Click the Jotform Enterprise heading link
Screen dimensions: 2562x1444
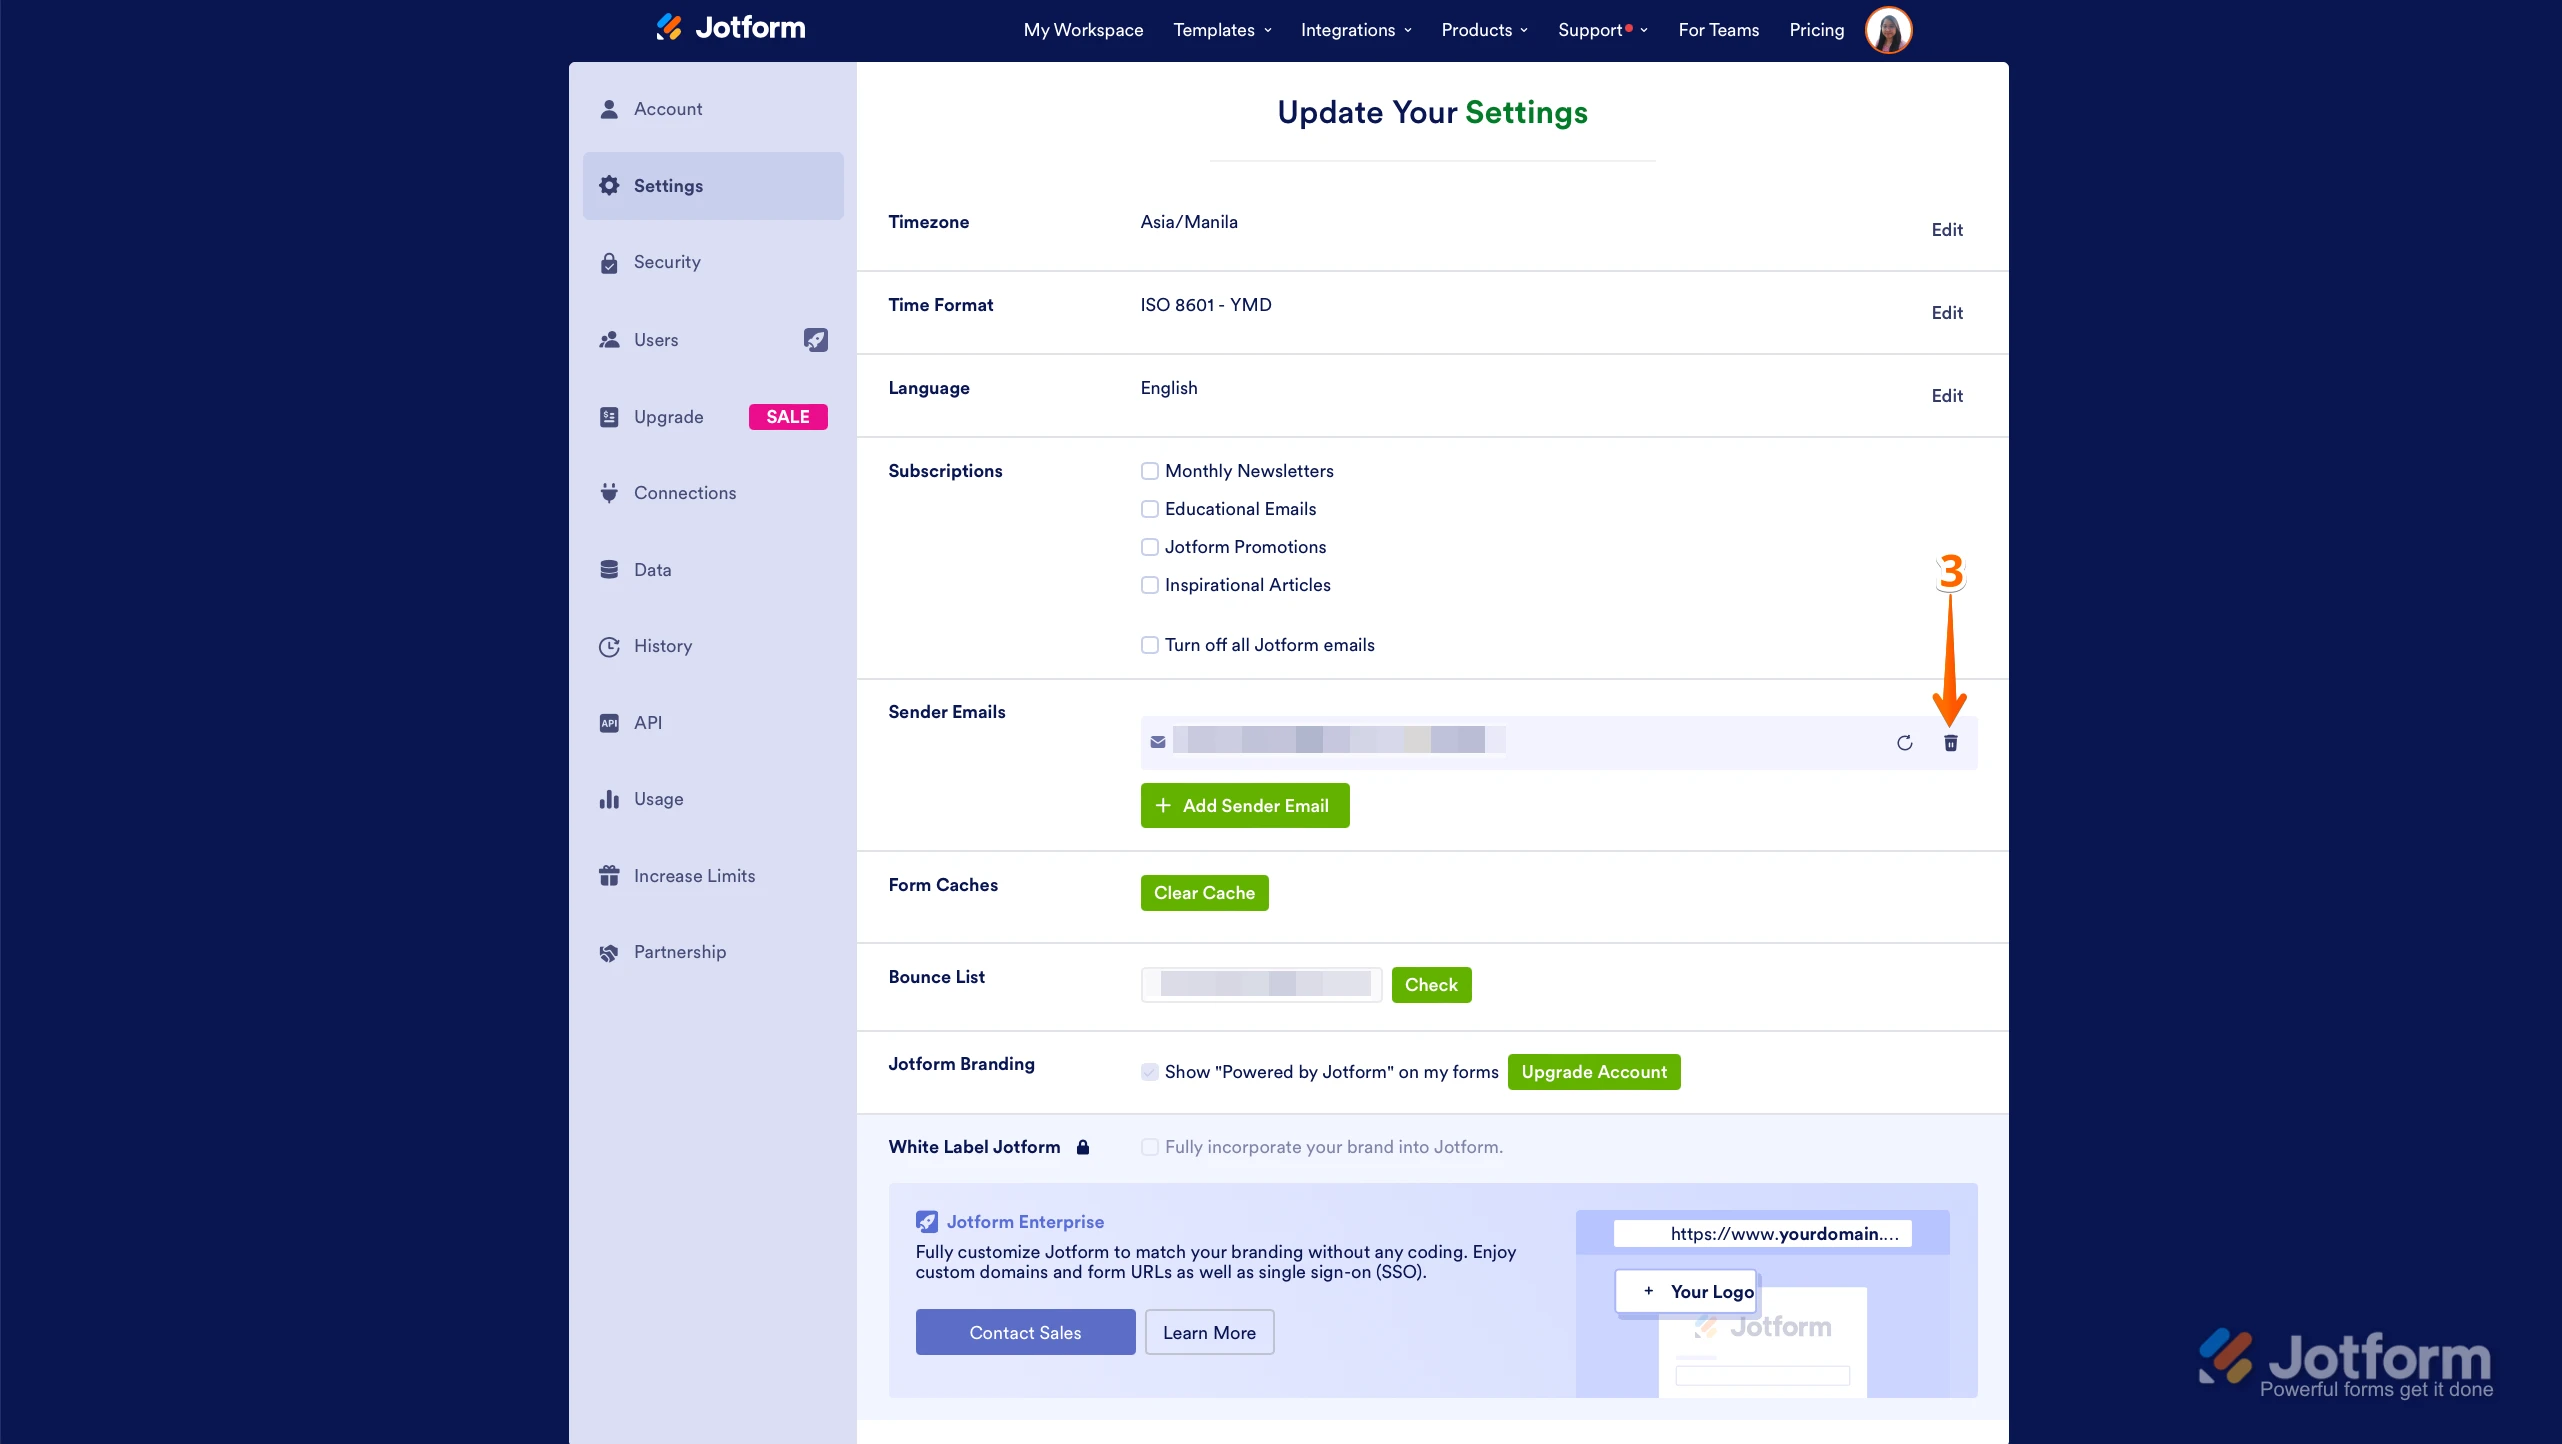click(x=1025, y=1222)
